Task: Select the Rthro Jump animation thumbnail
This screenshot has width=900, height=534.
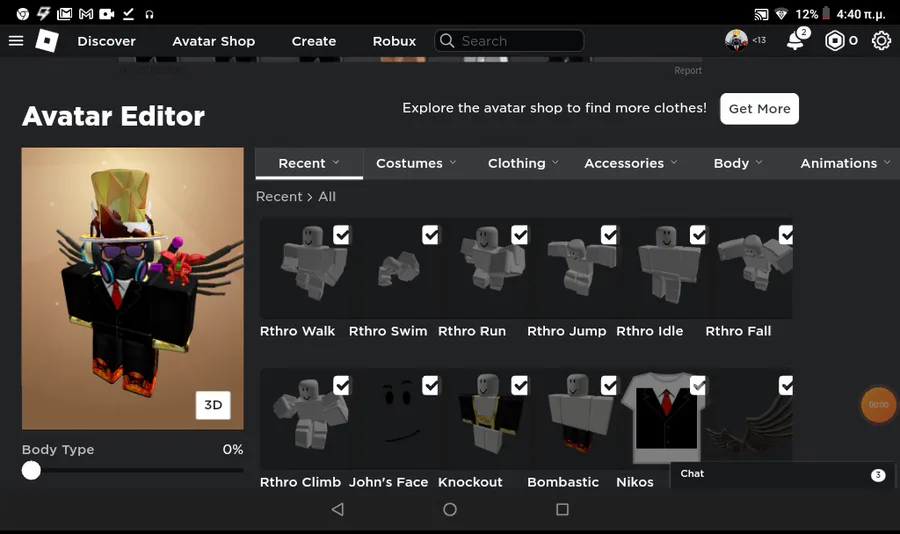Action: tap(572, 268)
